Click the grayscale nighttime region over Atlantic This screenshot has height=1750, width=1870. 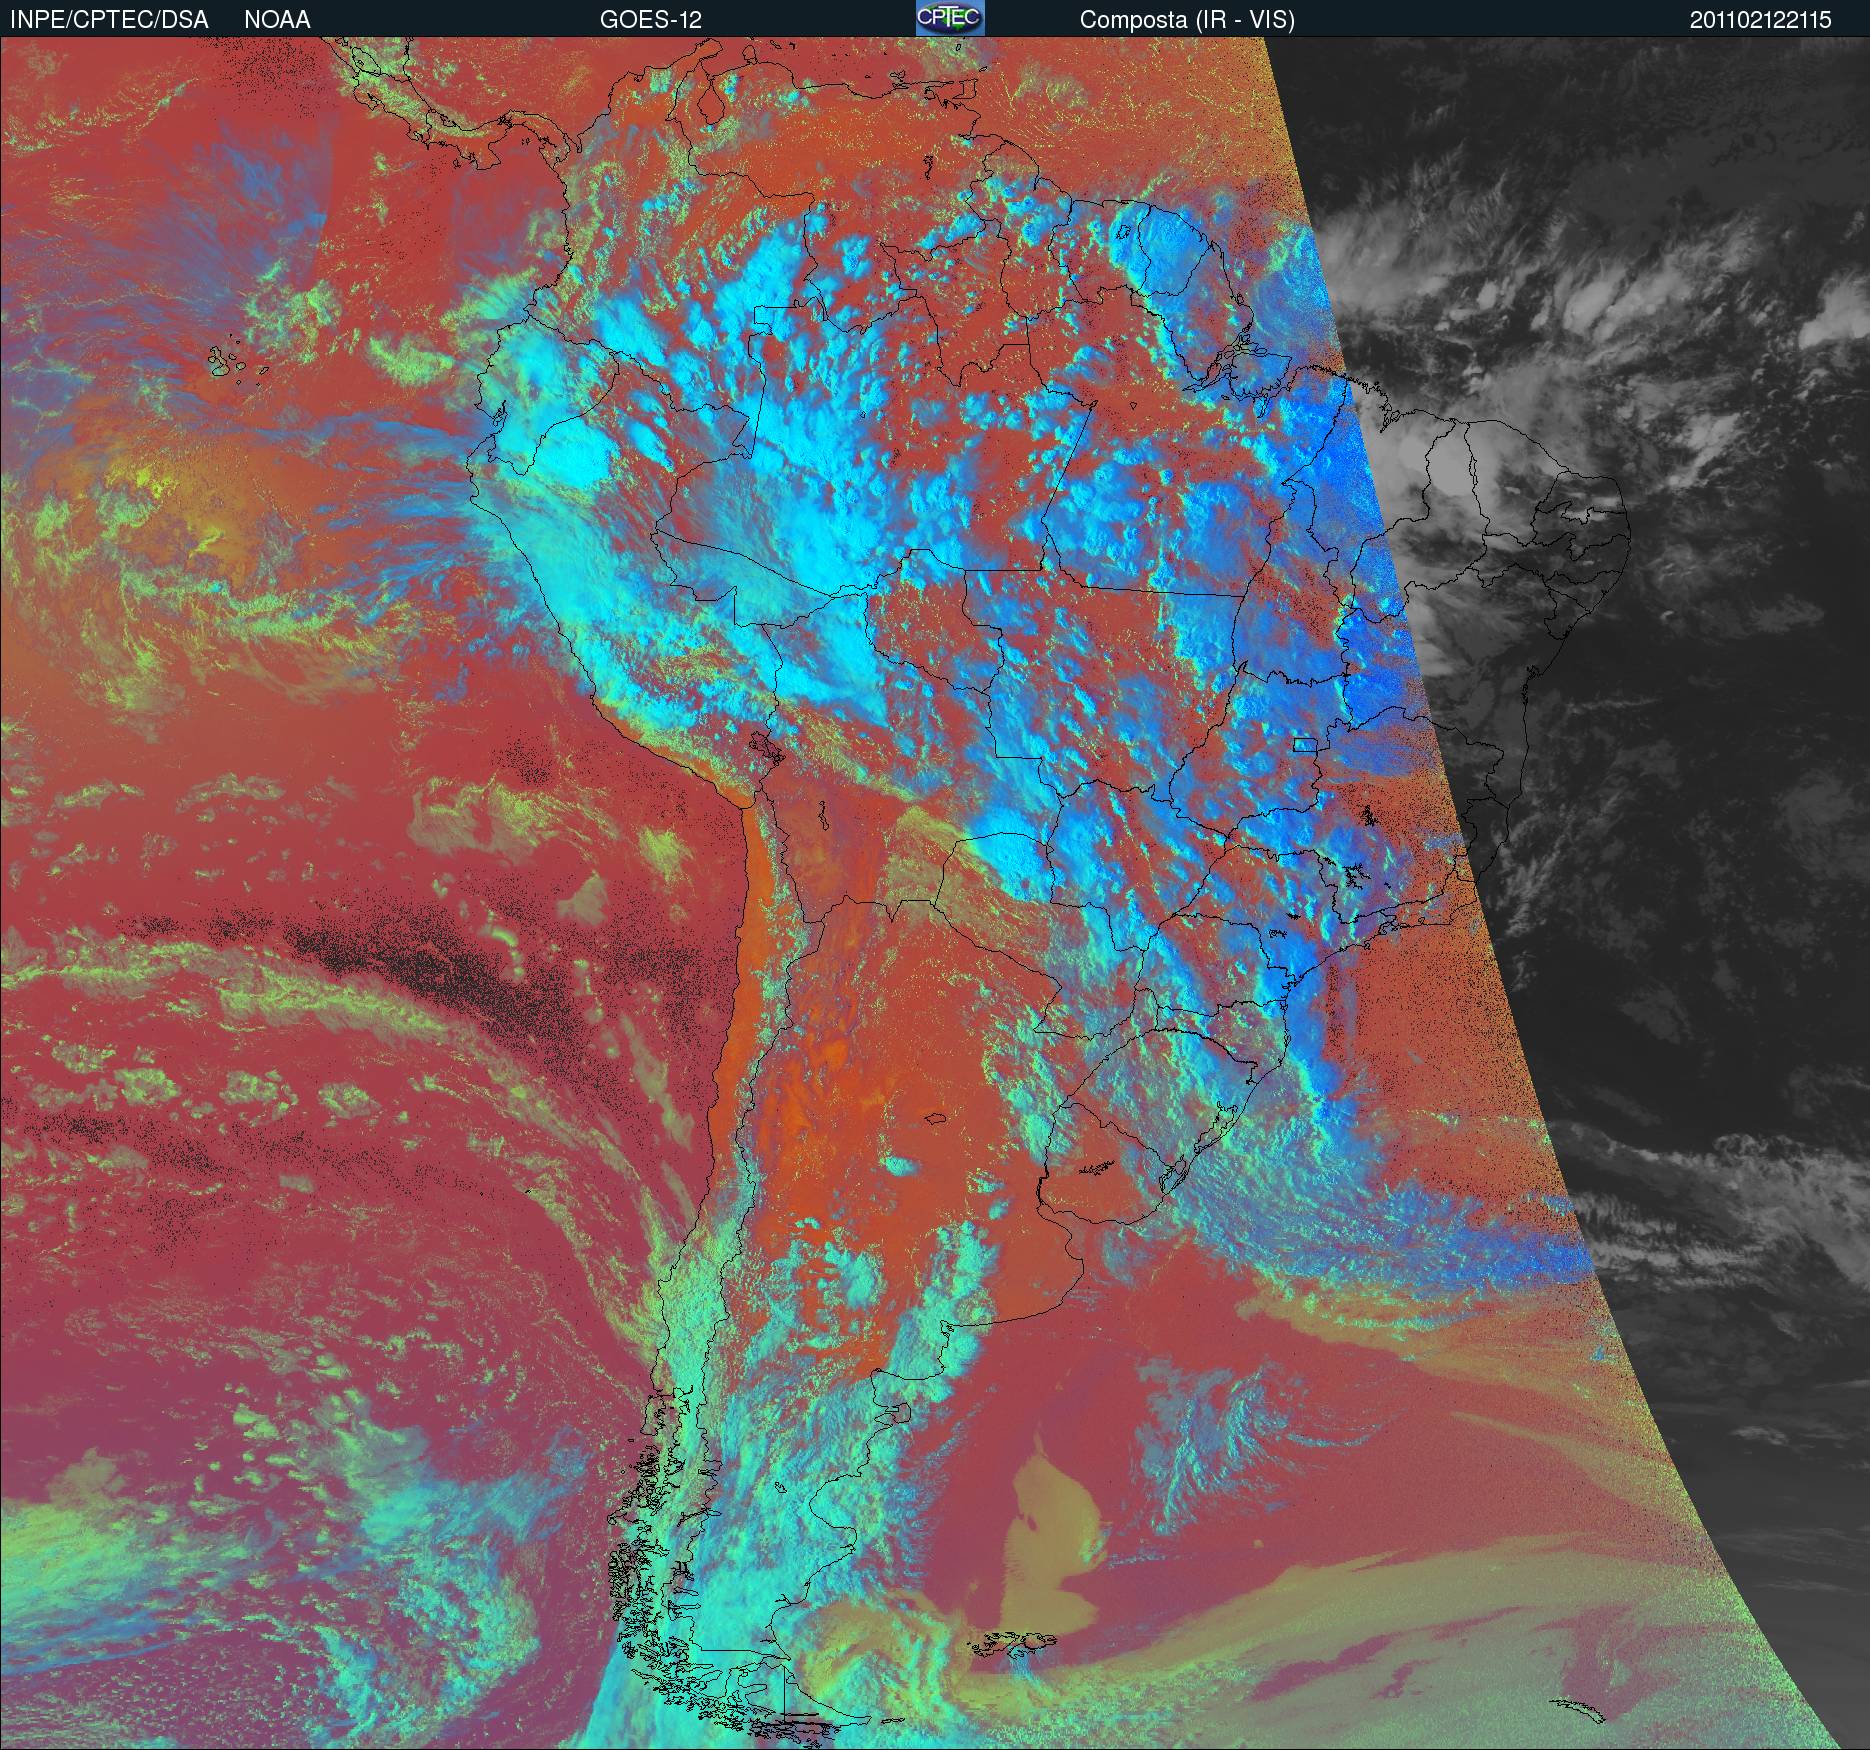point(1650,900)
